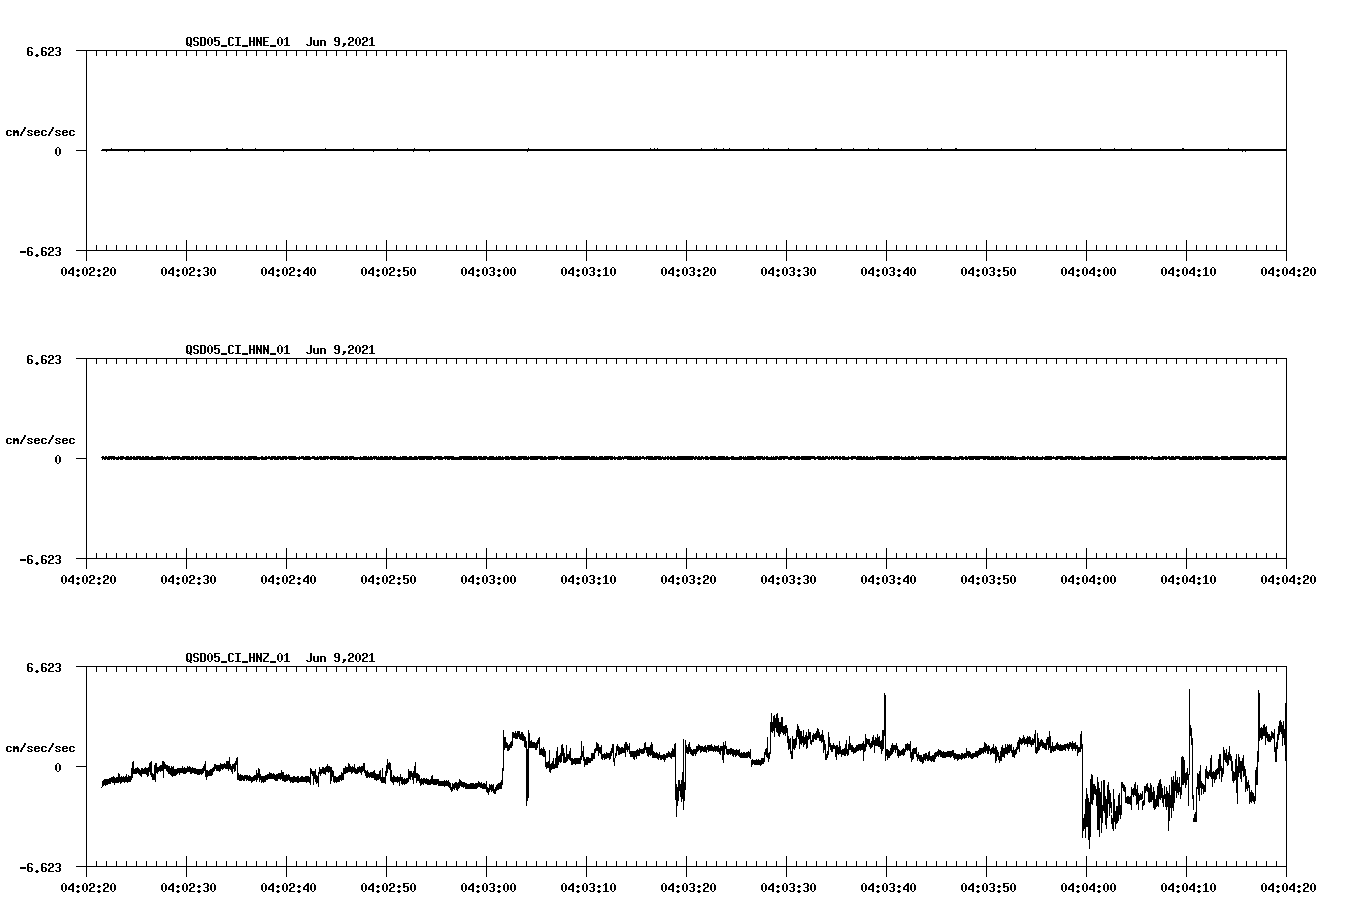Click the HNZ spike at 04:03:40
The width and height of the screenshot is (1358, 924).
(885, 720)
